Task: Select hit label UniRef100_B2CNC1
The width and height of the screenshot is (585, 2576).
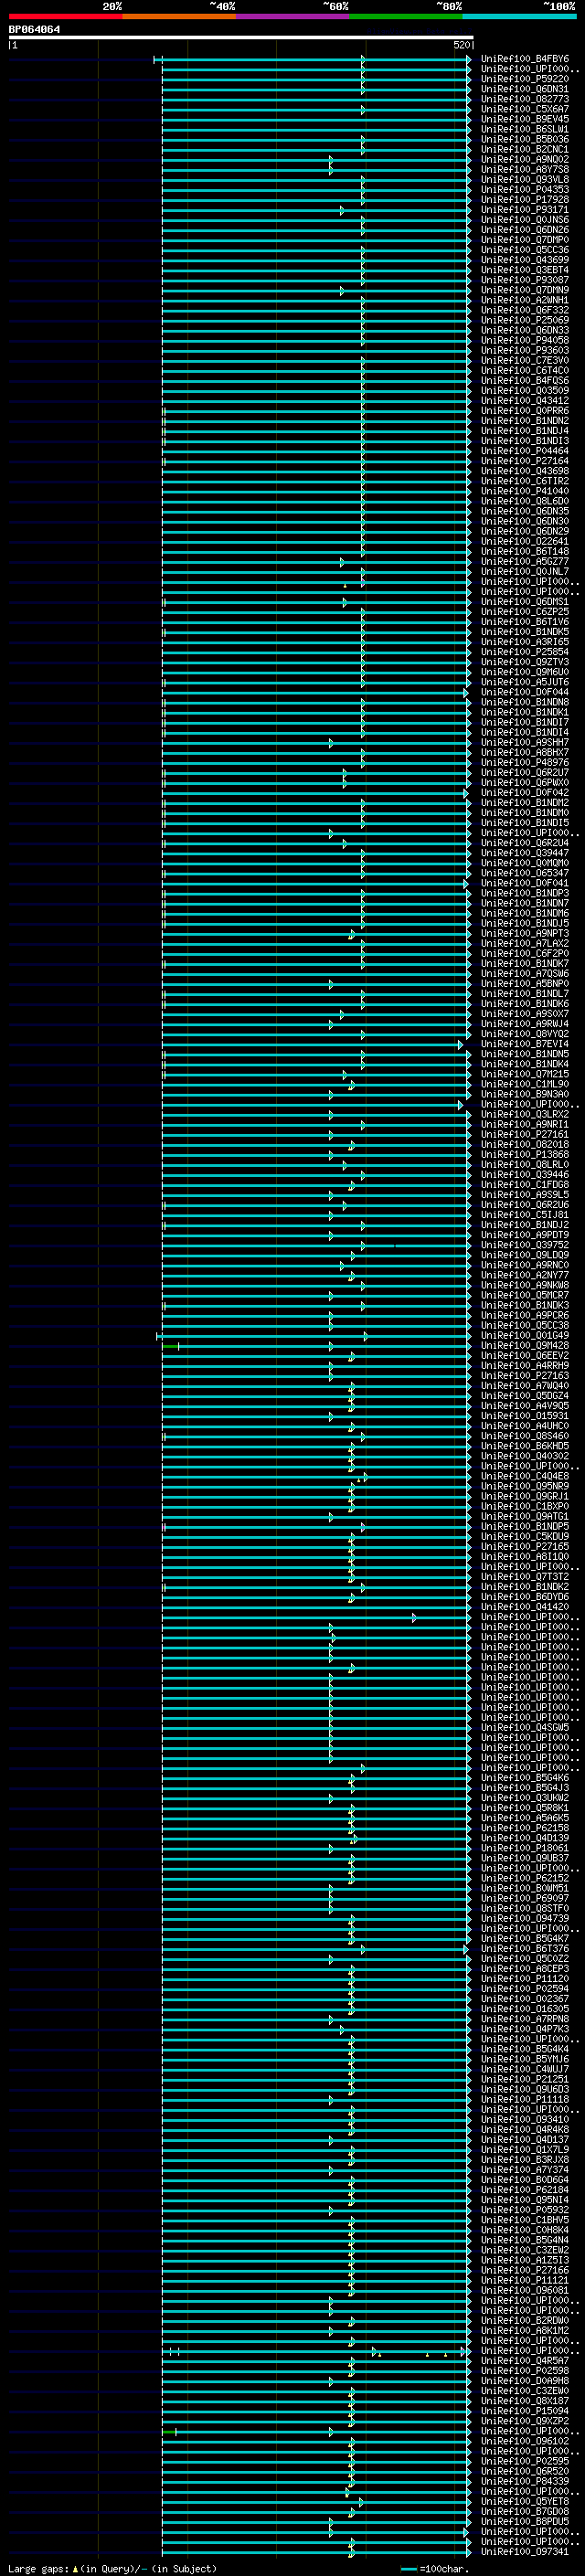Action: click(x=525, y=149)
